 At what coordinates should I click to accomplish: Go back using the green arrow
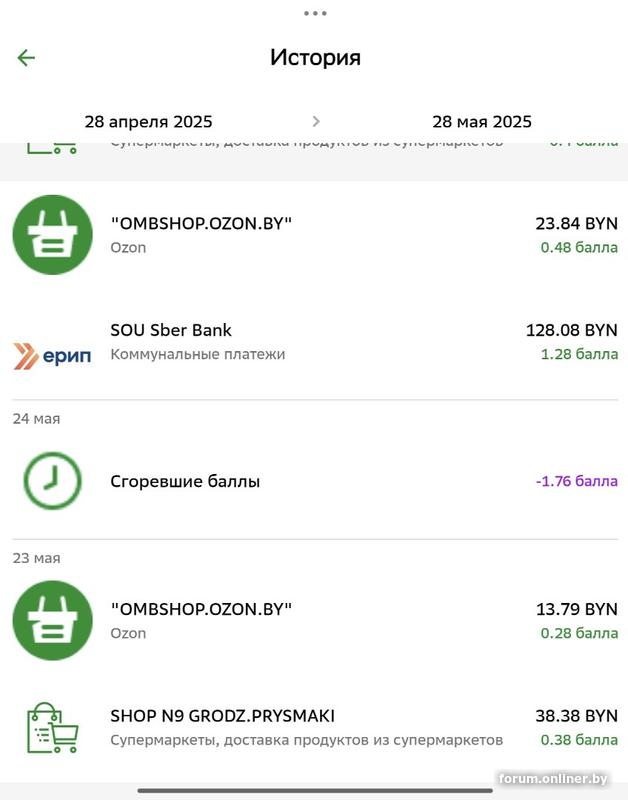click(x=26, y=58)
